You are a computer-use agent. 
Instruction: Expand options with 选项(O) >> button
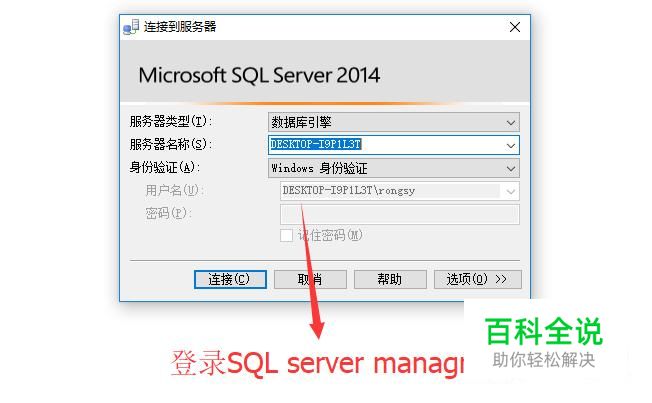coord(477,279)
